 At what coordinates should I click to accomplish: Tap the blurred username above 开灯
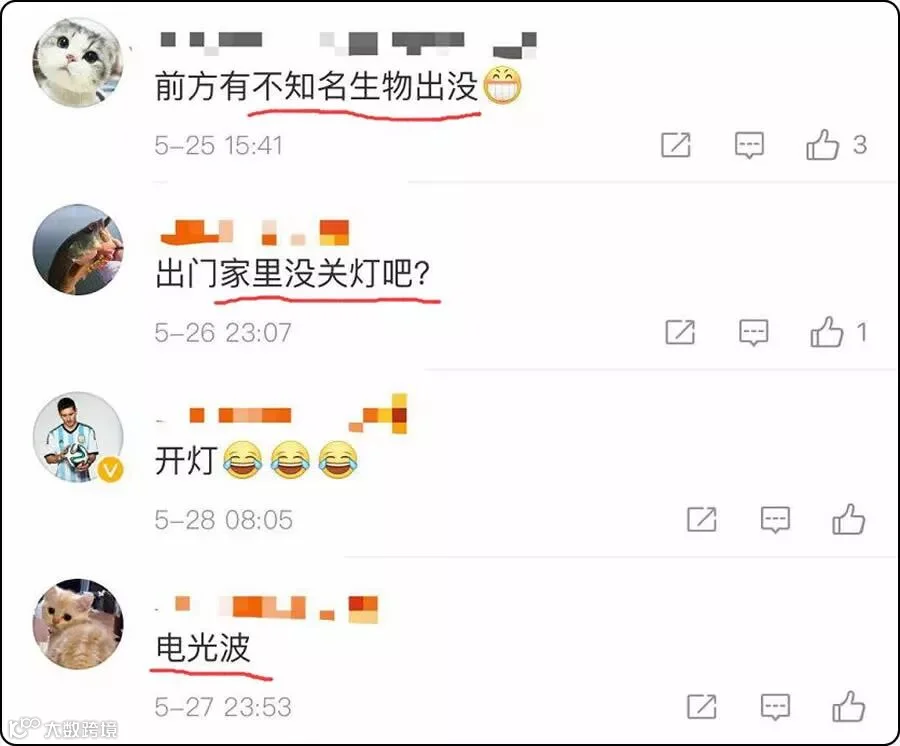tap(281, 414)
